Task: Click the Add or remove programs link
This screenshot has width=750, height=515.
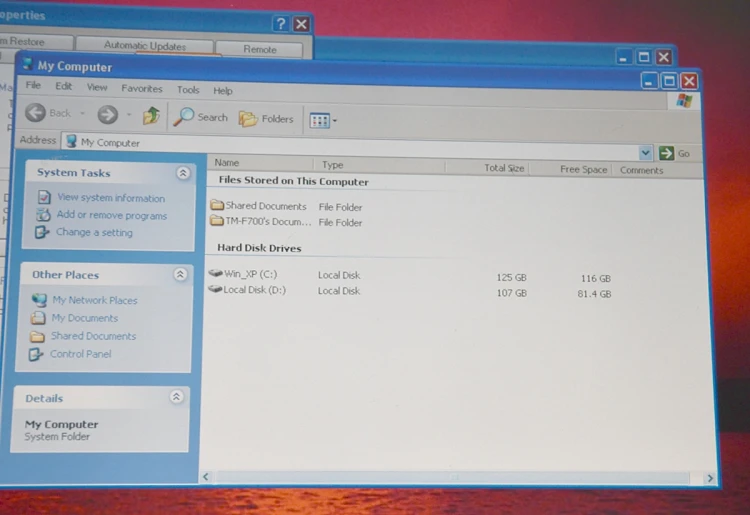Action: [112, 215]
